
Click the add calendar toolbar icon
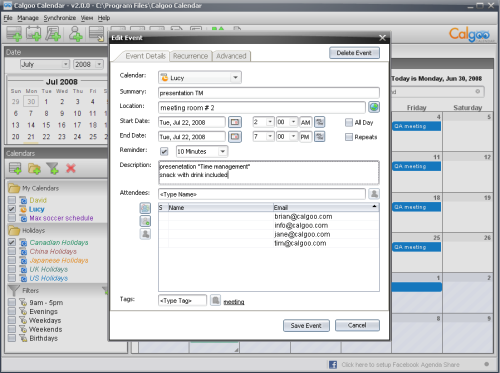[x=34, y=34]
